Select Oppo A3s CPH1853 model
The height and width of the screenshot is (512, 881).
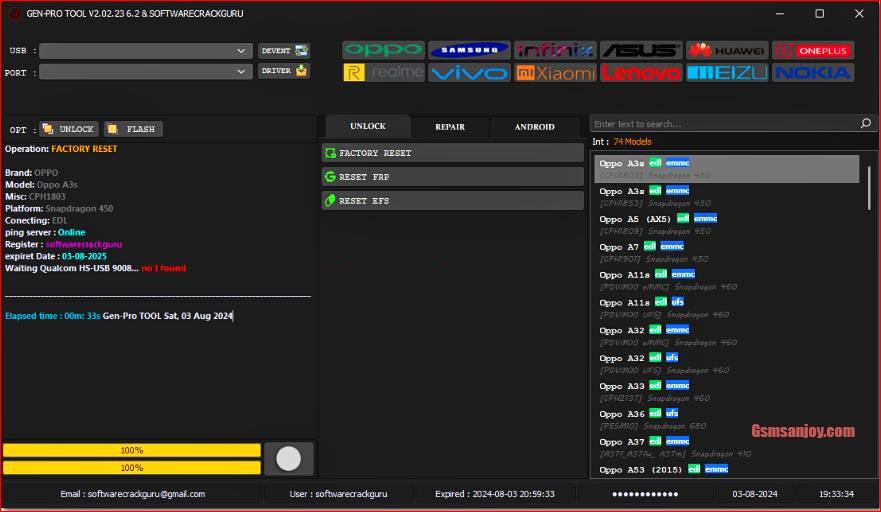pyautogui.click(x=727, y=197)
